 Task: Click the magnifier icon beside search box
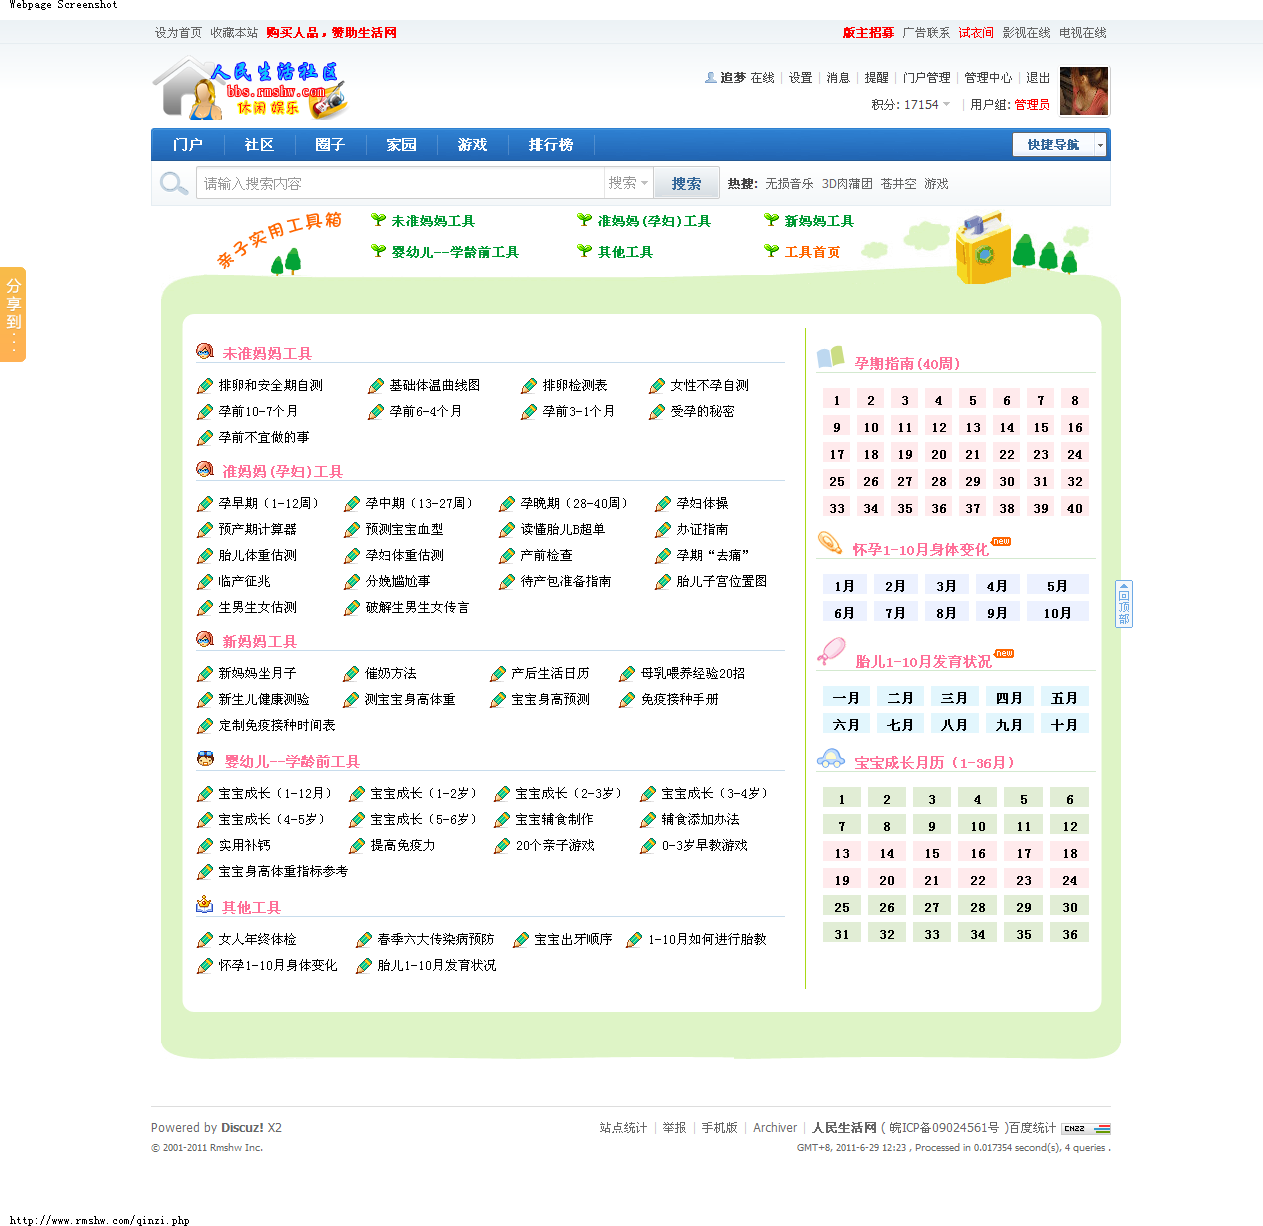tap(174, 184)
